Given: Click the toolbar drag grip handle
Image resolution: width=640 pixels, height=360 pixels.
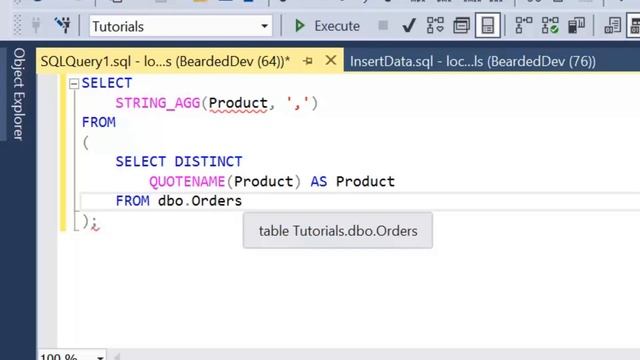Looking at the screenshot, I should pos(18,26).
